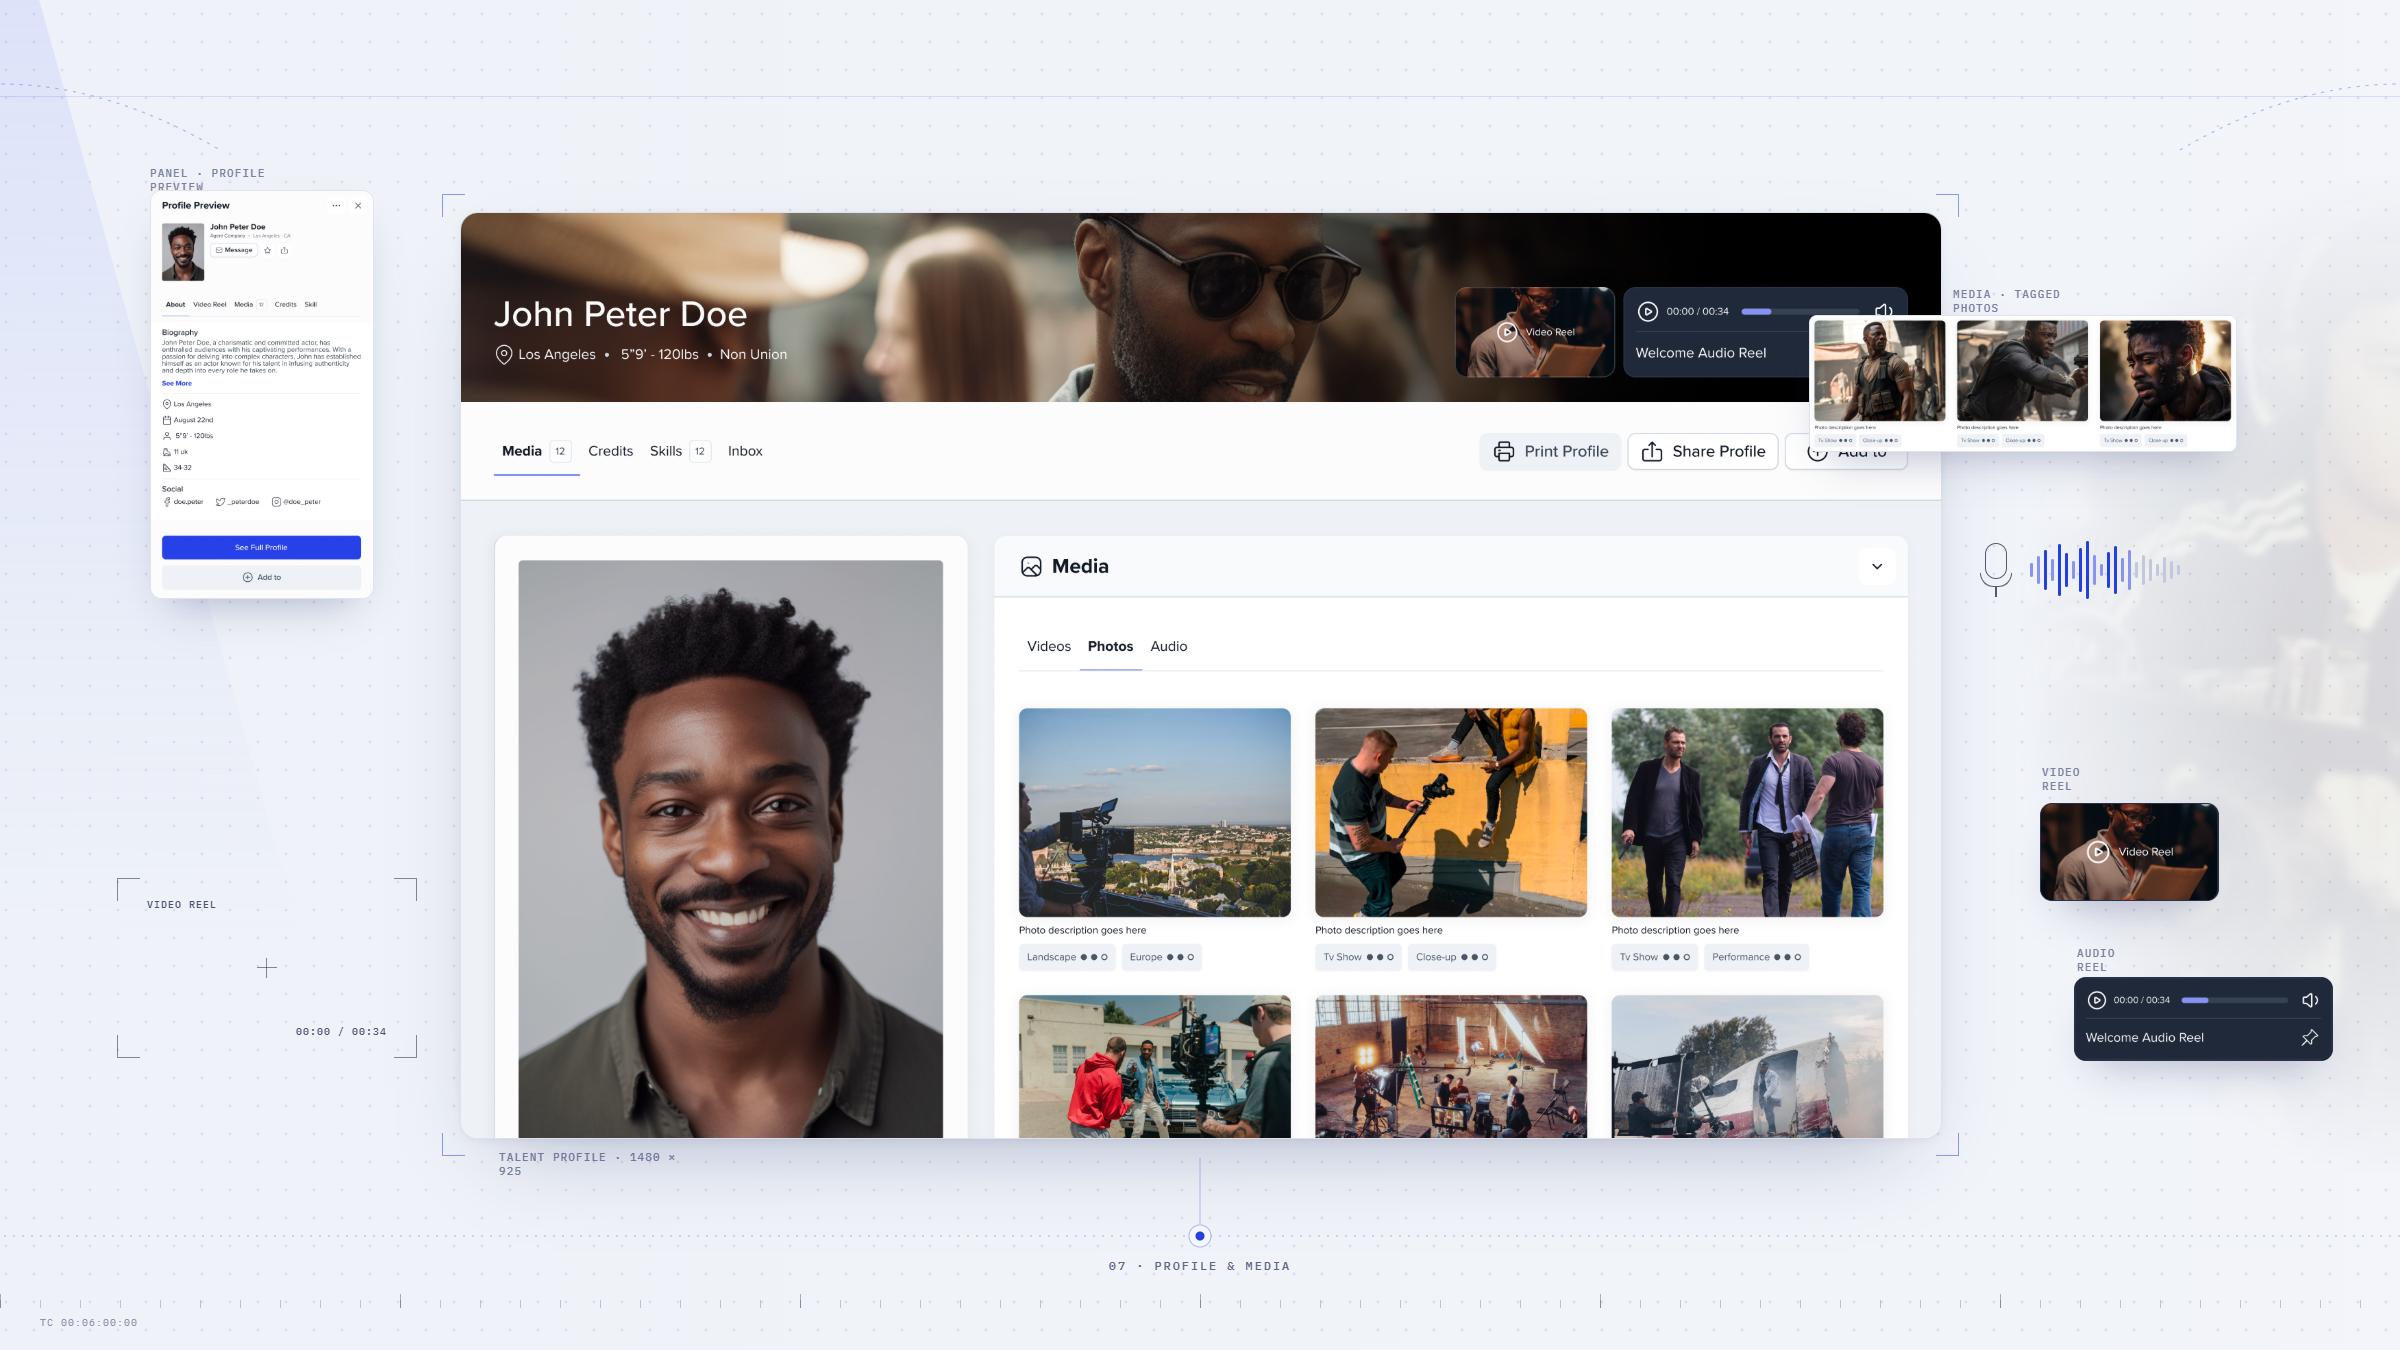Screen dimensions: 2400x1350
Task: Switch to the About tab in Profile Preview
Action: tap(175, 305)
